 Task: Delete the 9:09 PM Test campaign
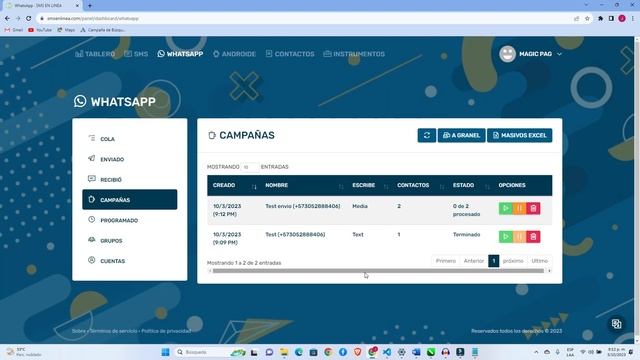pos(533,237)
